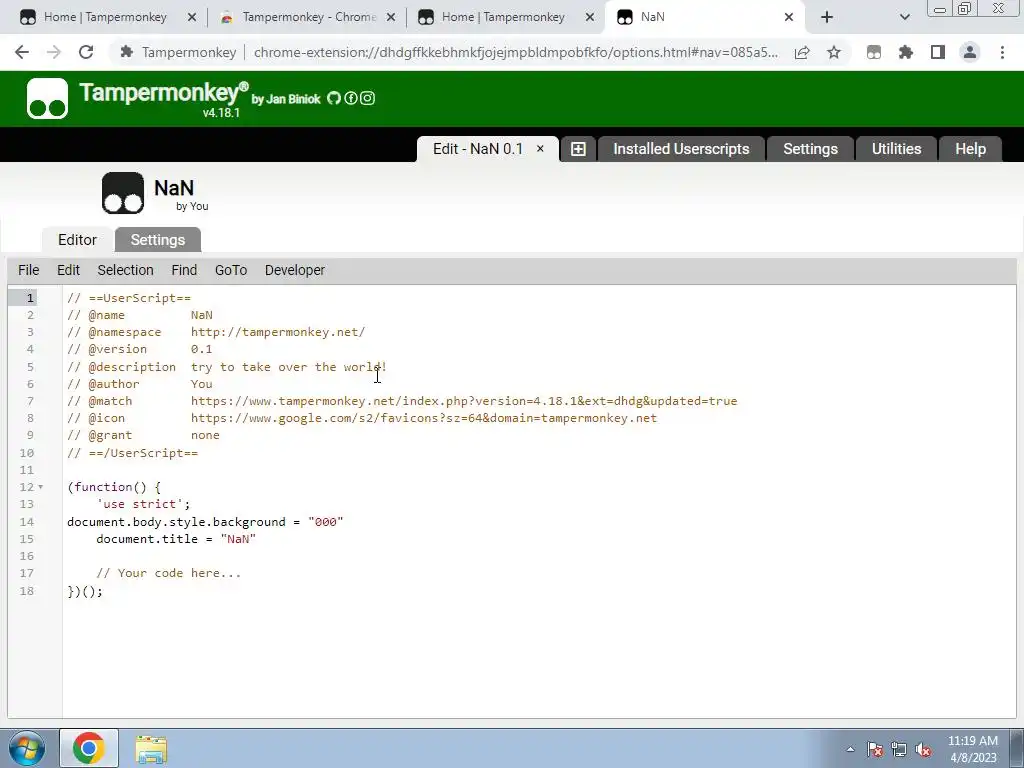Click the forward navigation arrow
Image resolution: width=1024 pixels, height=768 pixels.
pyautogui.click(x=54, y=52)
